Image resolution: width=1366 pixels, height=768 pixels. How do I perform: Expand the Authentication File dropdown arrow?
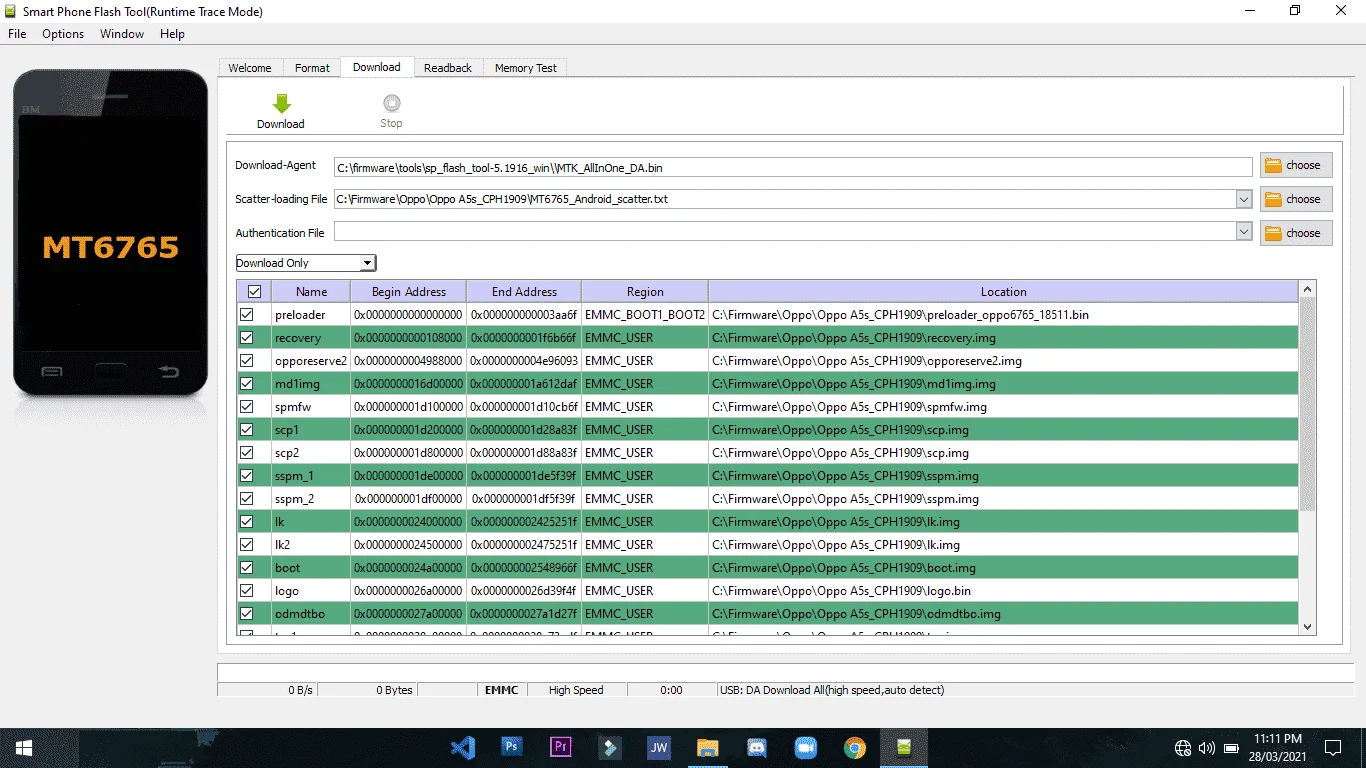coord(1244,233)
